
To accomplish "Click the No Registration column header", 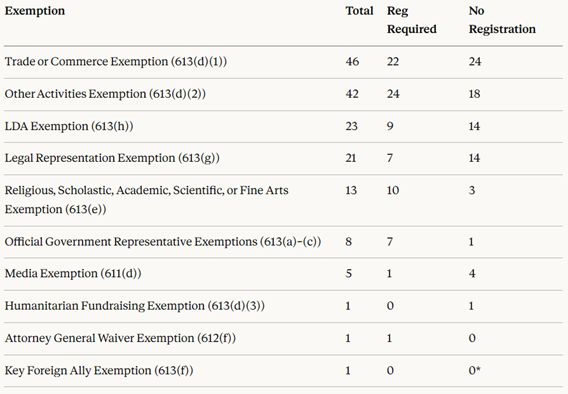I will [502, 20].
